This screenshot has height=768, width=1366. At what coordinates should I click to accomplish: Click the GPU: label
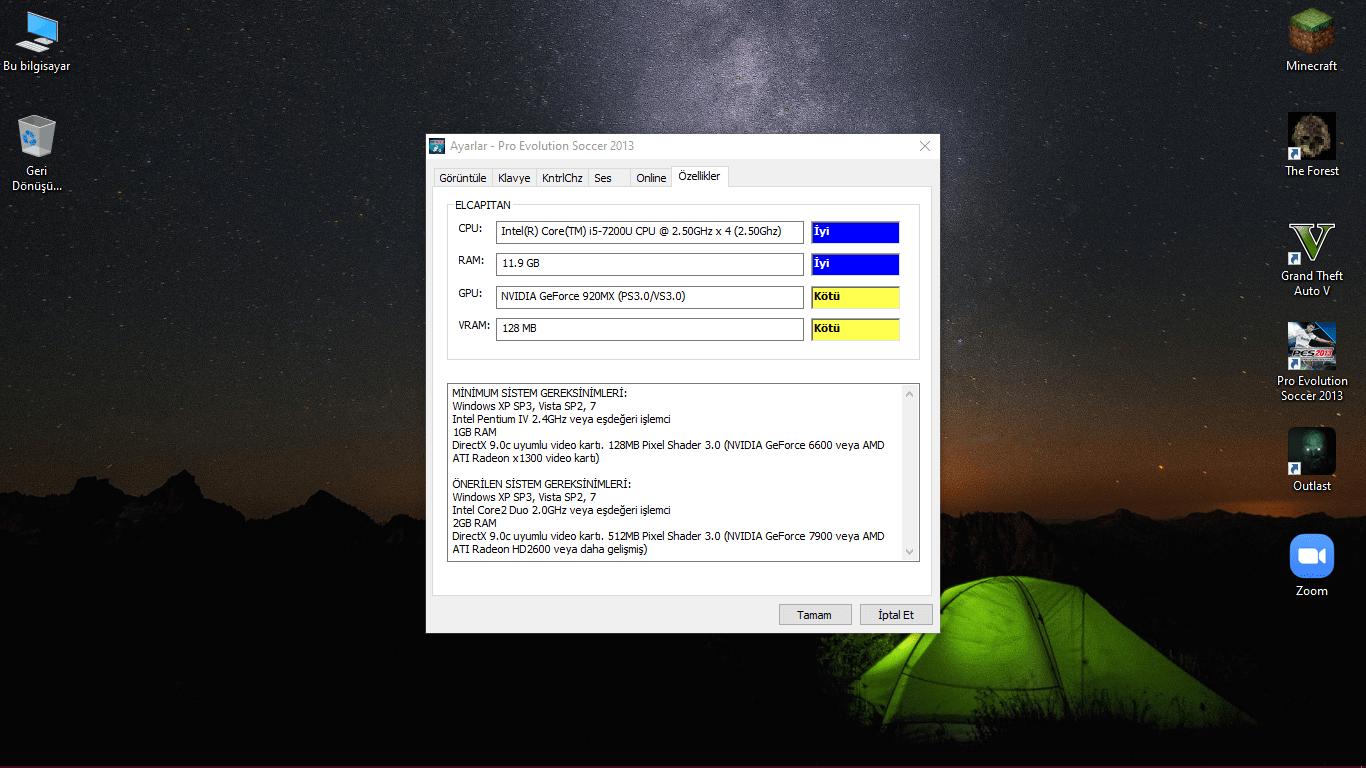(x=471, y=293)
